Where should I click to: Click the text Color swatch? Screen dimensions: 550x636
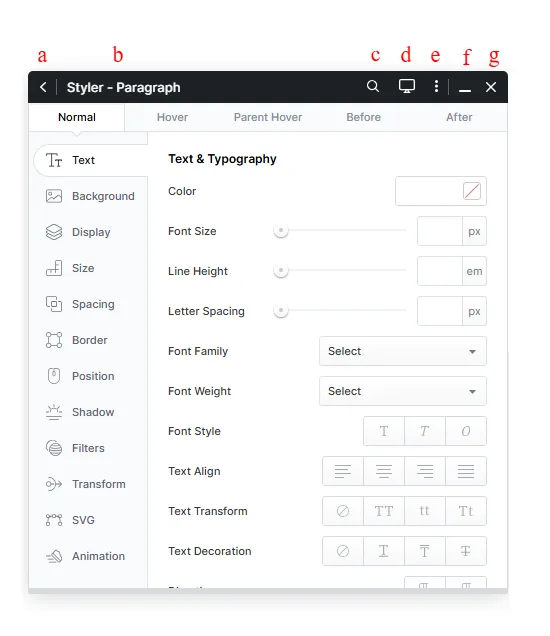tap(472, 191)
